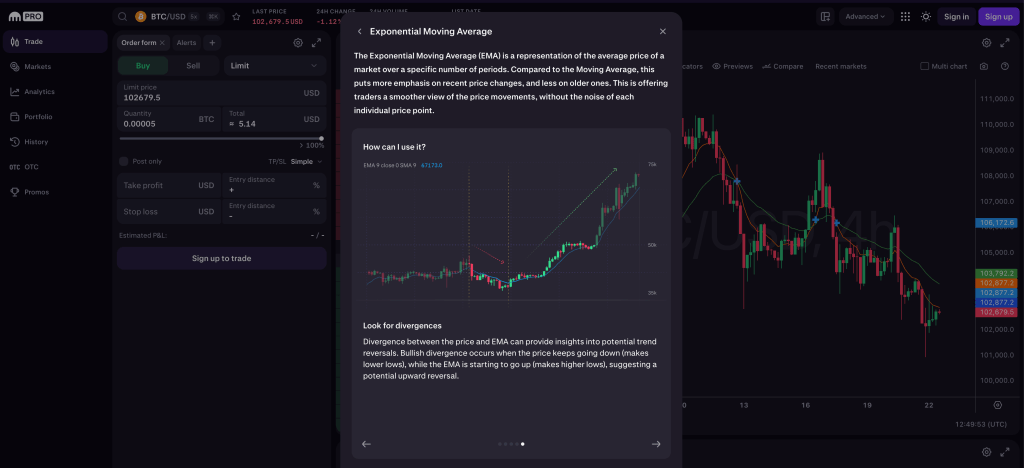Open the layout panel icon in top bar
This screenshot has height=468, width=1024.
click(x=825, y=16)
